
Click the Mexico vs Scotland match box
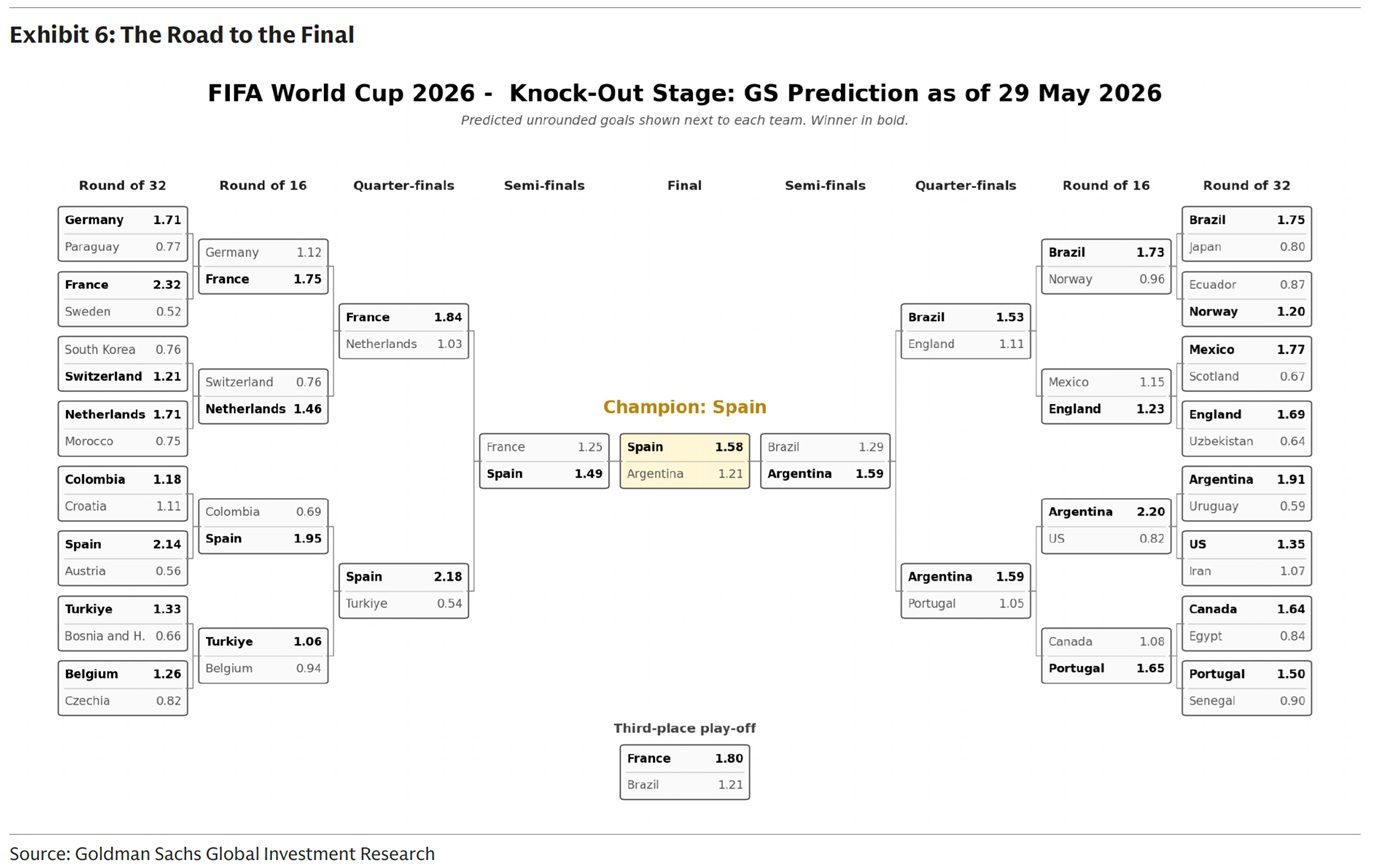click(1246, 363)
